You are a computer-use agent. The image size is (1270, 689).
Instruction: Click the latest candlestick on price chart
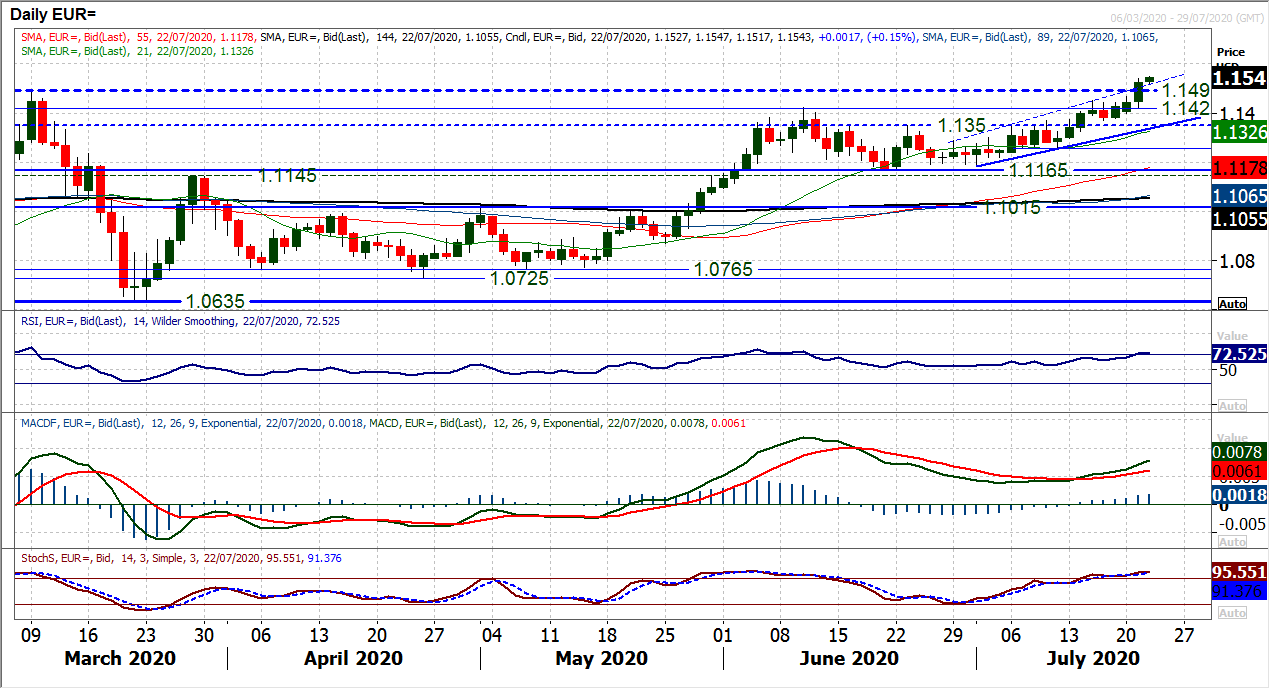click(x=1150, y=79)
